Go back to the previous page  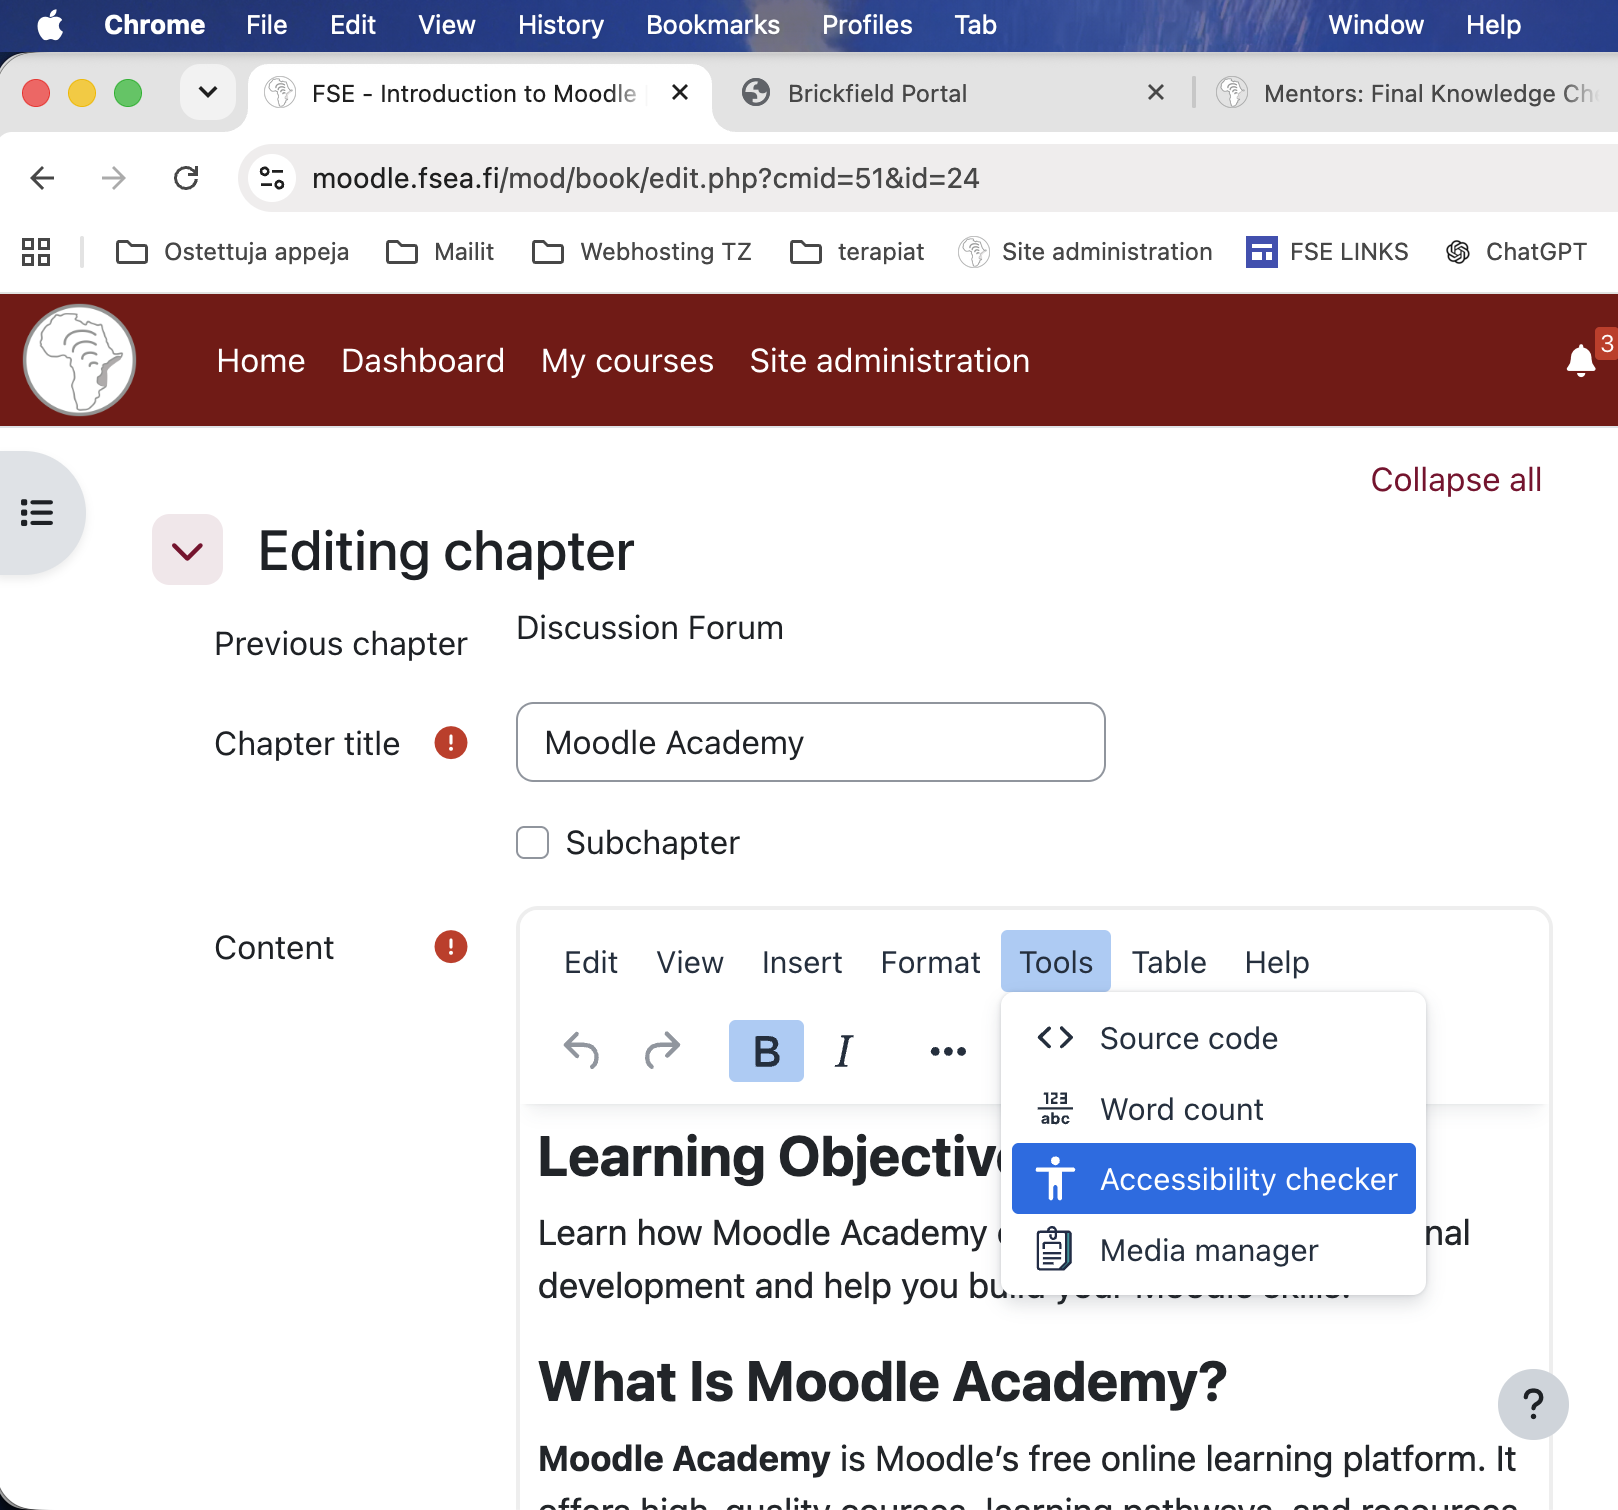tap(42, 178)
